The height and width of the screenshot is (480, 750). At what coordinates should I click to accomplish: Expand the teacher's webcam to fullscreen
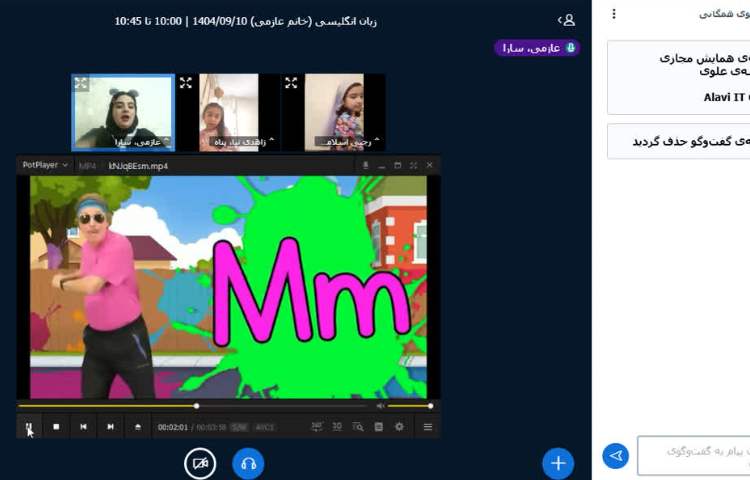coord(81,83)
